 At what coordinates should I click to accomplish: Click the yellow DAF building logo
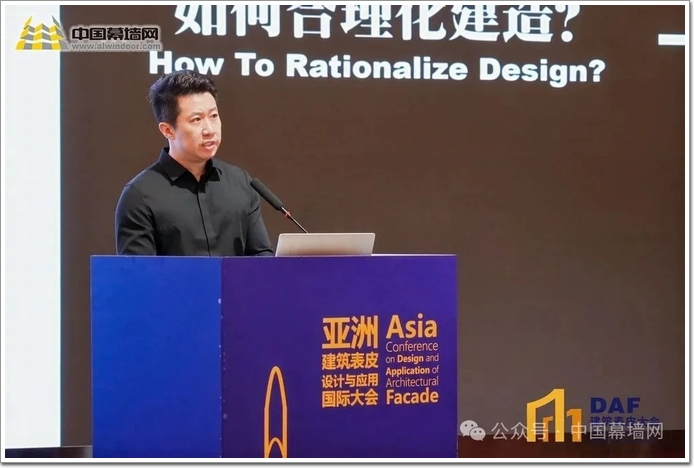553,414
